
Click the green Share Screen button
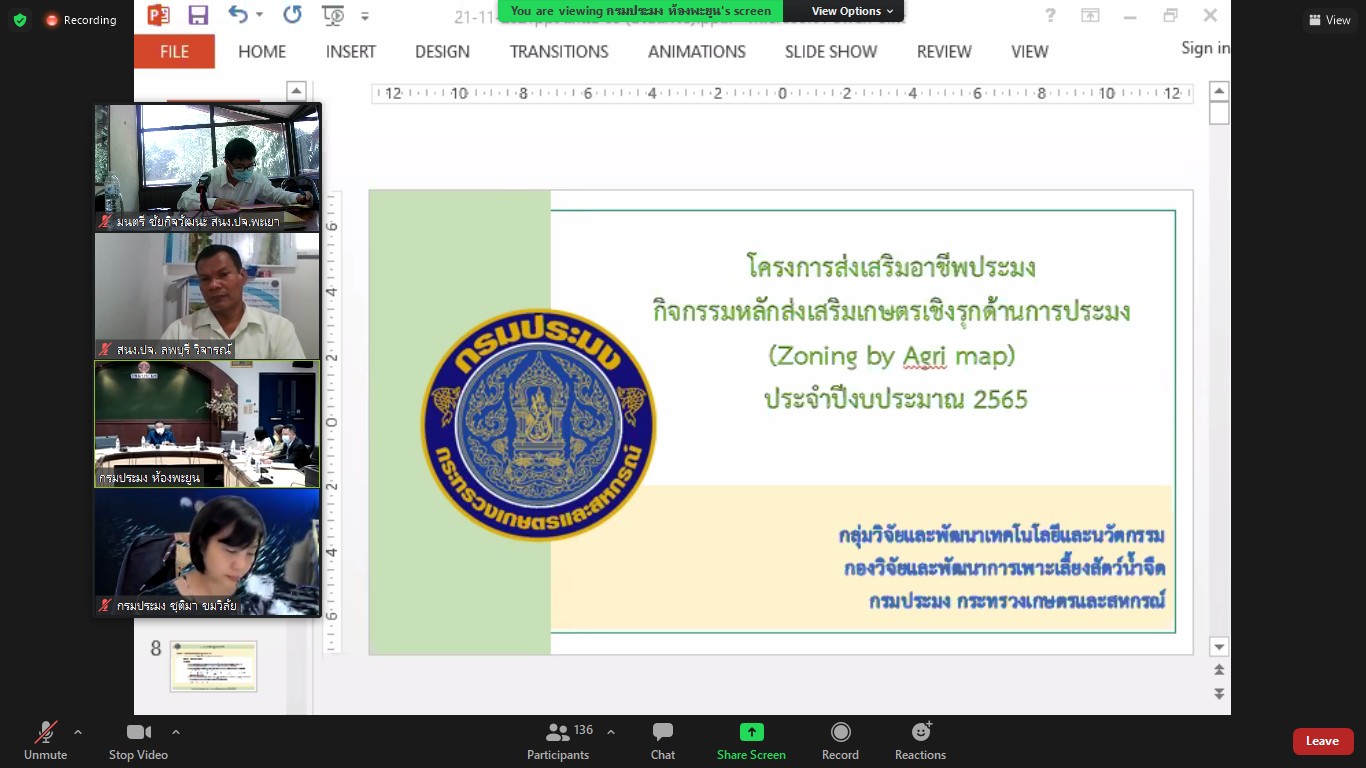pyautogui.click(x=751, y=740)
